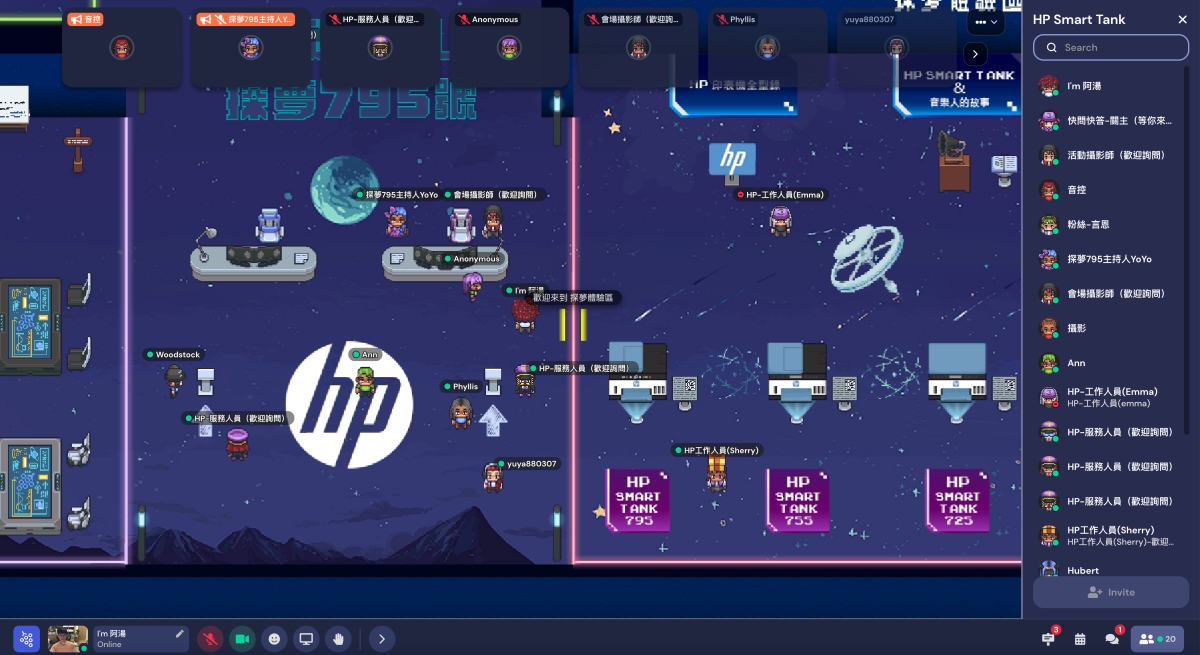Open the emoji reactions picker
1200x655 pixels.
[274, 638]
